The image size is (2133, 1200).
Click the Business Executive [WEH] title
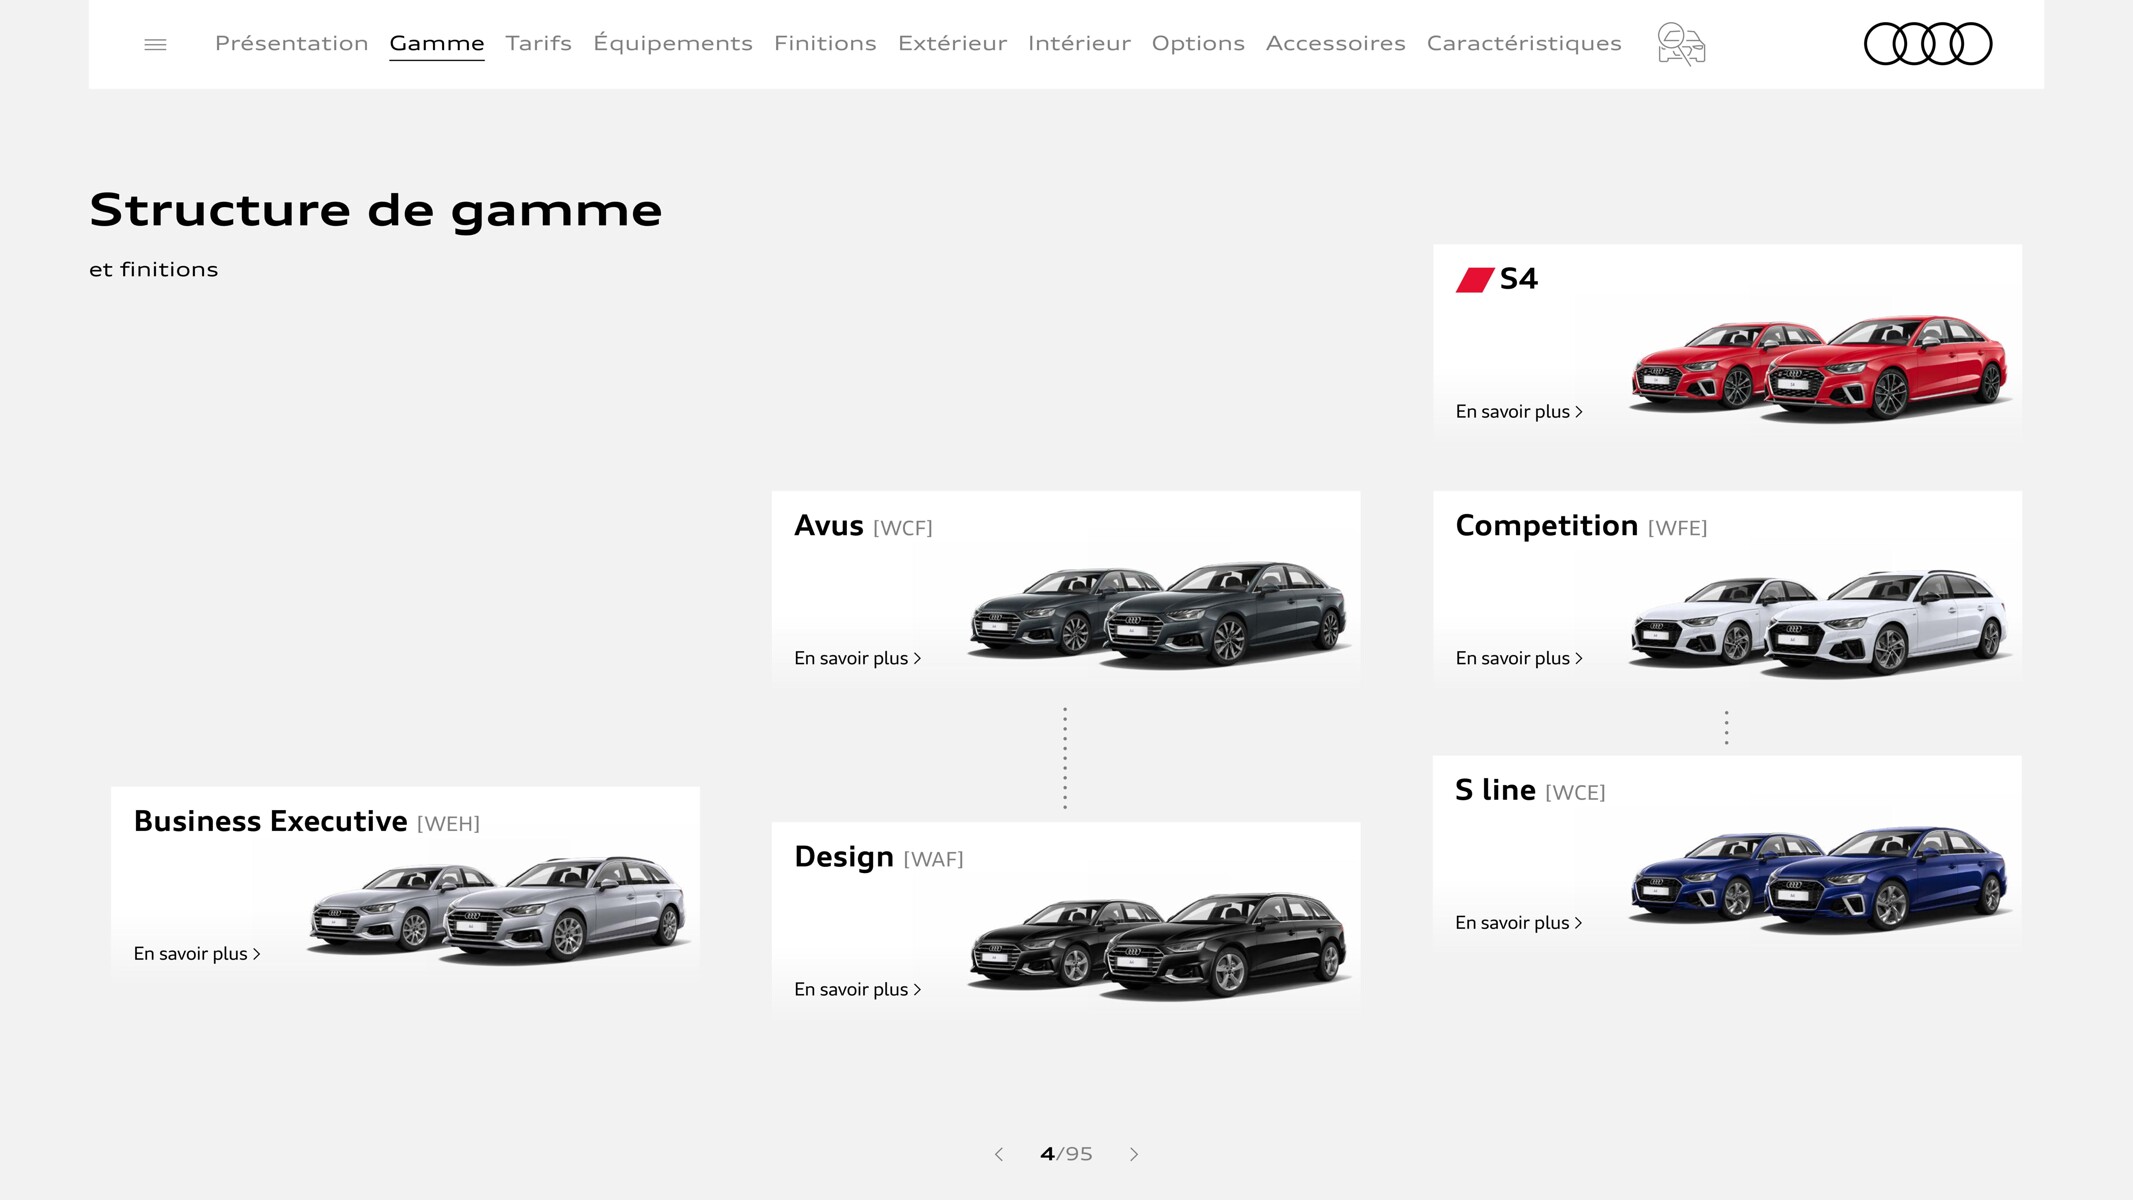tap(306, 822)
